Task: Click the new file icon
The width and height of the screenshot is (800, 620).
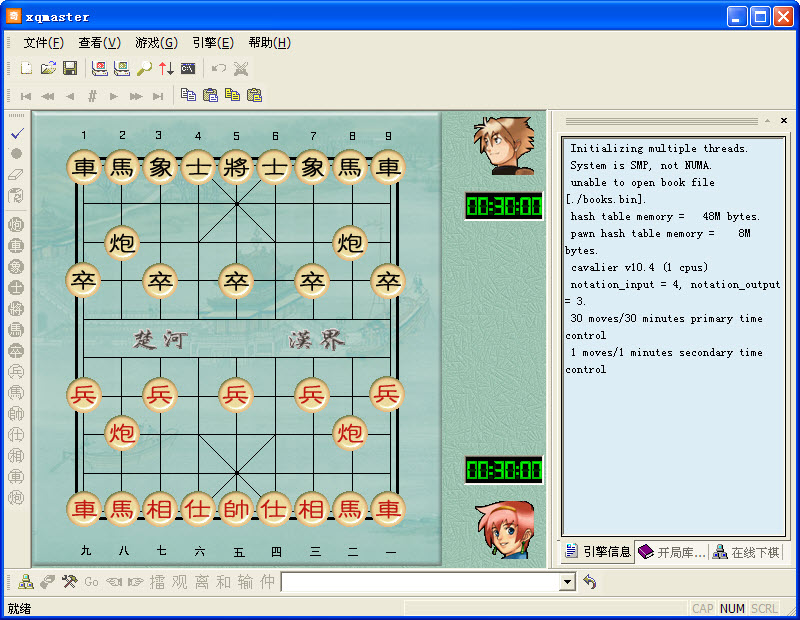Action: click(26, 68)
